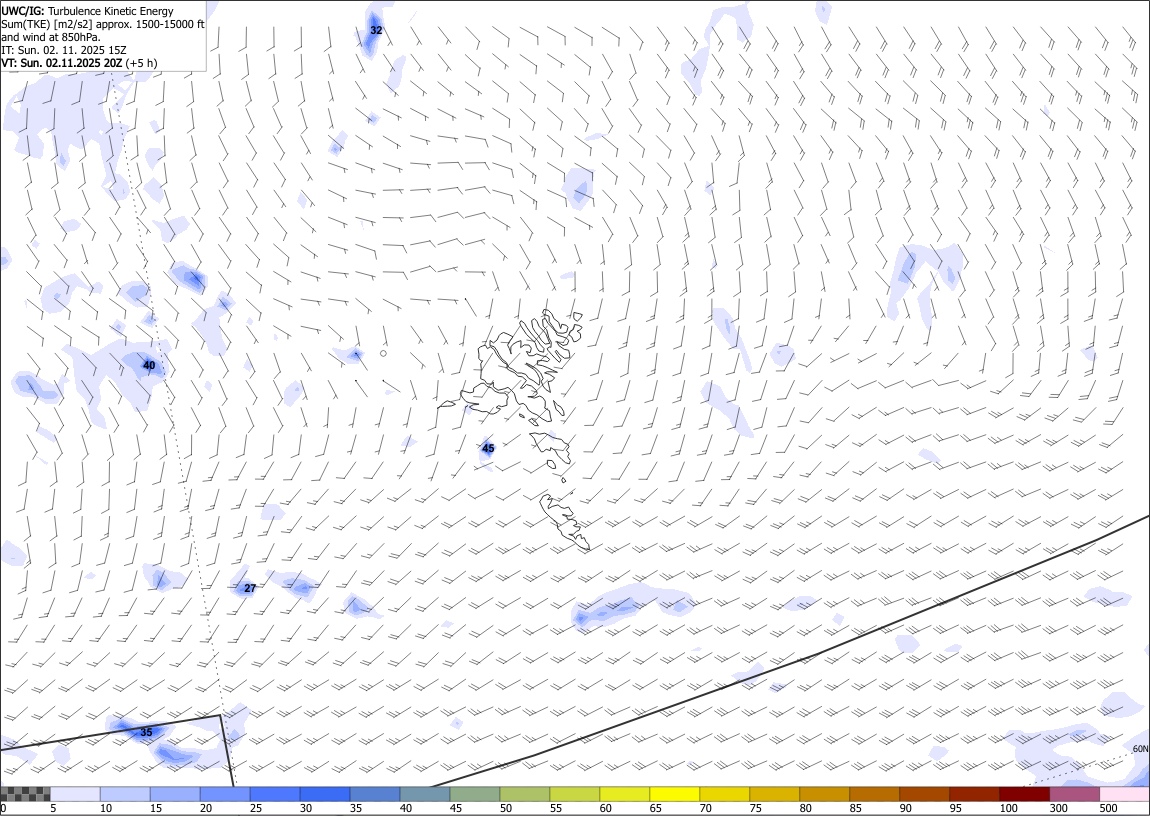Click the yellow swatch between 60 and 65
The image size is (1150, 816).
(624, 794)
